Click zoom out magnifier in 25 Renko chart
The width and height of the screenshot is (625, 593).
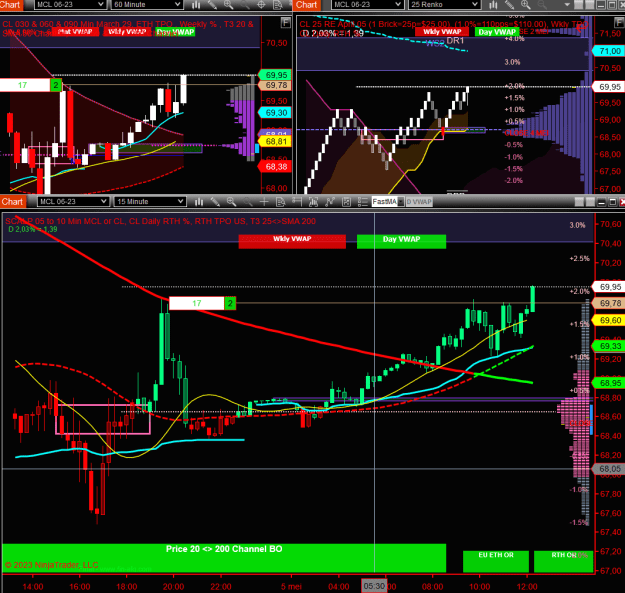[542, 5]
